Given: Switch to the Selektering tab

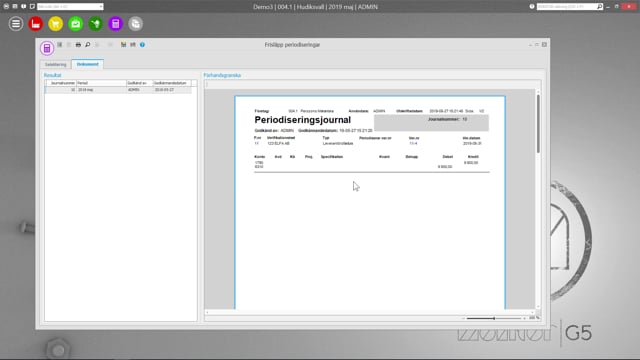Looking at the screenshot, I should [56, 64].
